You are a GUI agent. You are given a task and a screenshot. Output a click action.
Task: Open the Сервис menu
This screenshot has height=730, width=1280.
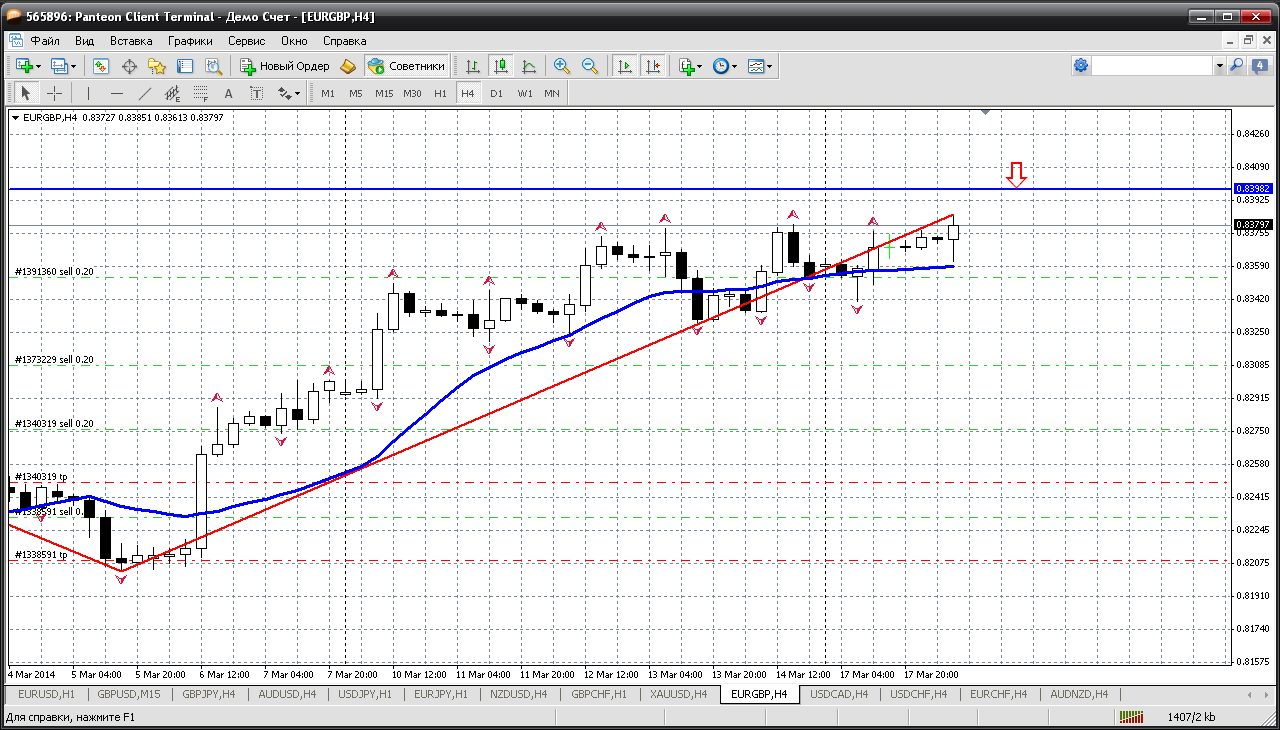246,41
